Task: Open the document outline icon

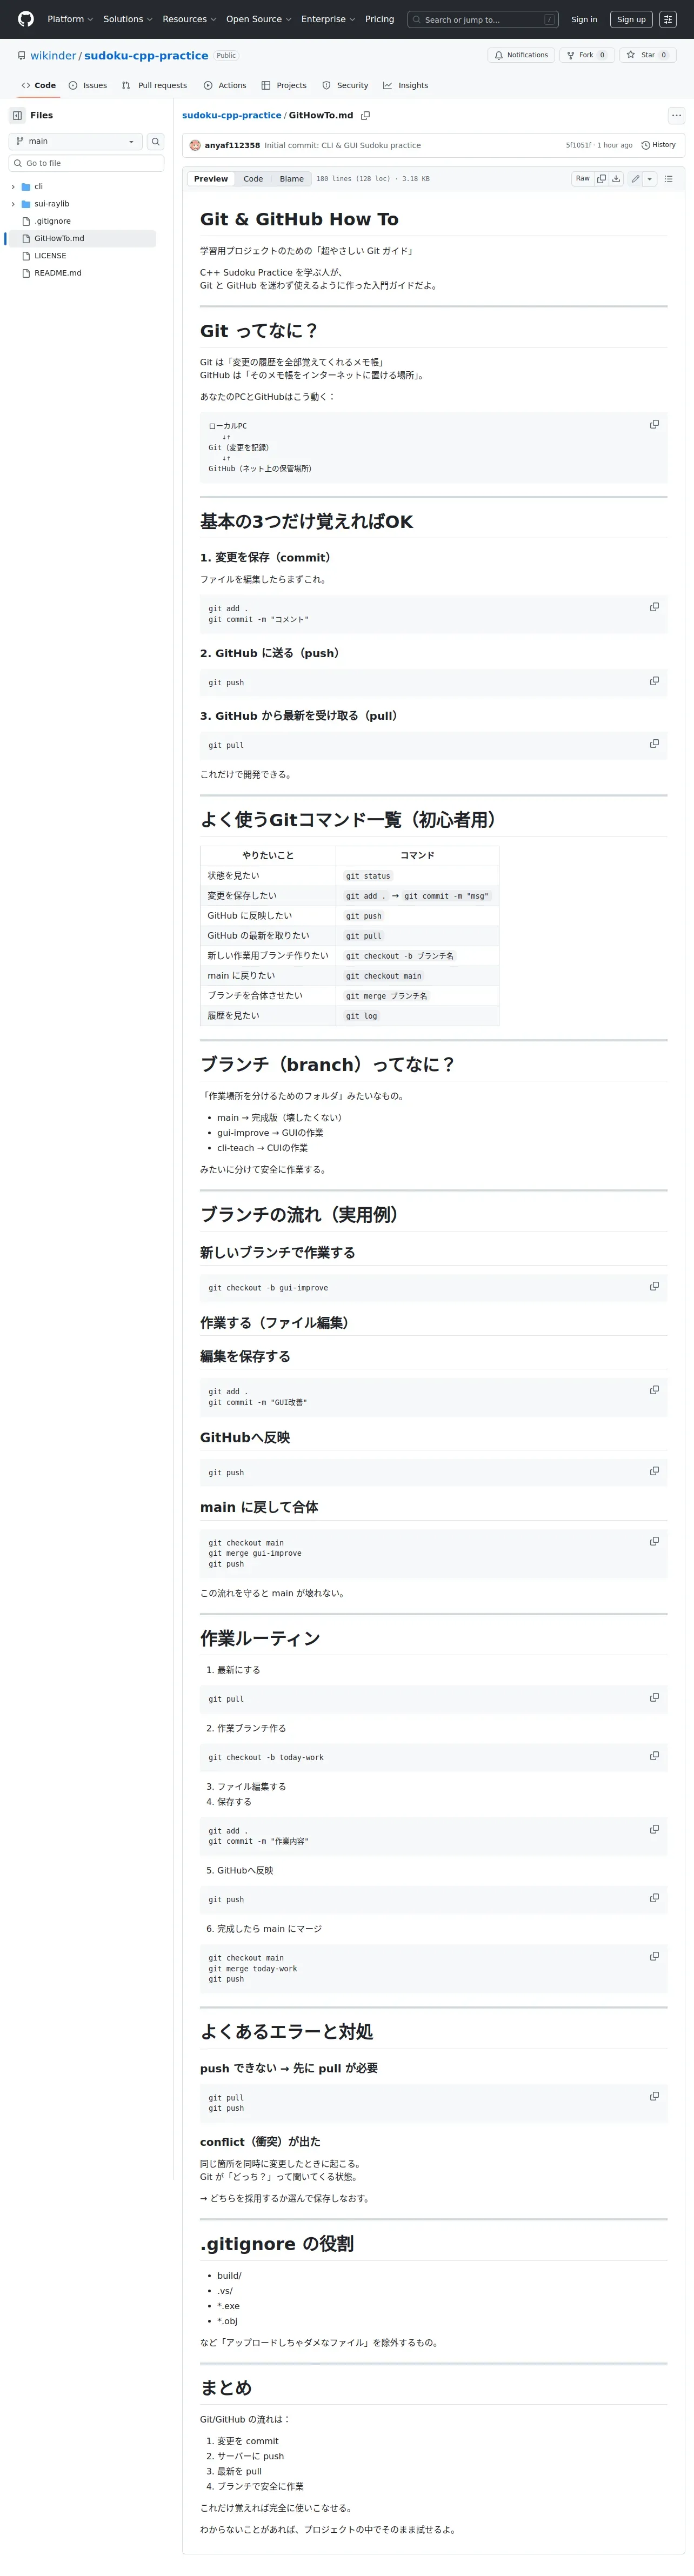Action: (668, 179)
